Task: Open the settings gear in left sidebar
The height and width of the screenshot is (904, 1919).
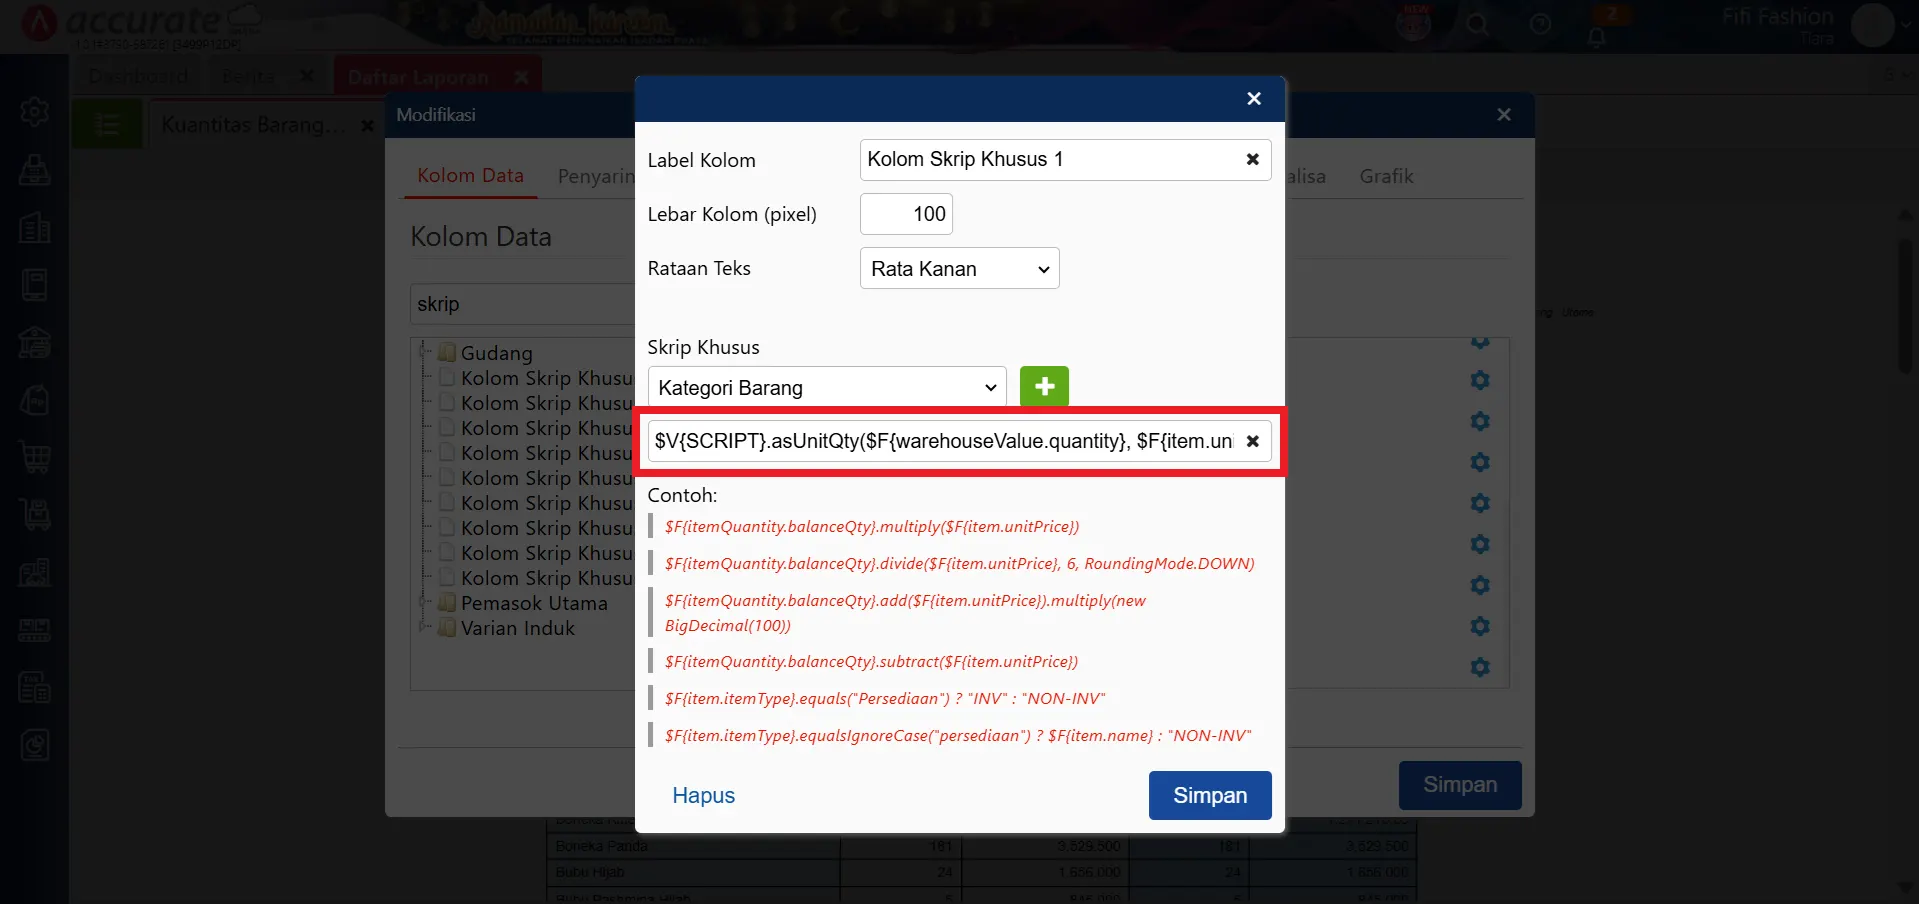Action: 35,111
